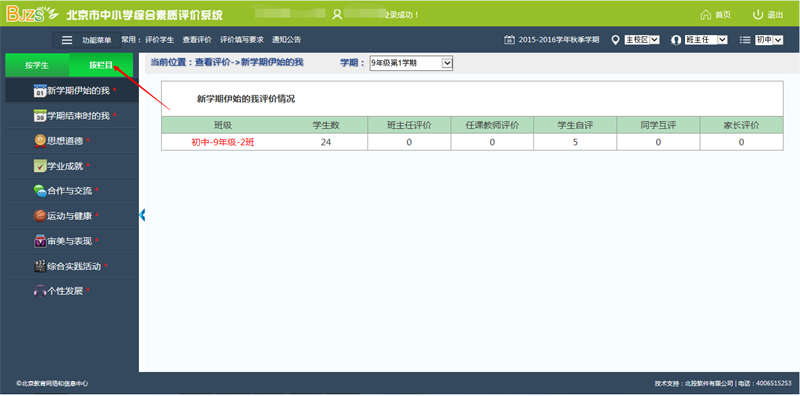Click the checkmark icon for 学业成就
Screen dimensions: 800x396
[x=40, y=166]
